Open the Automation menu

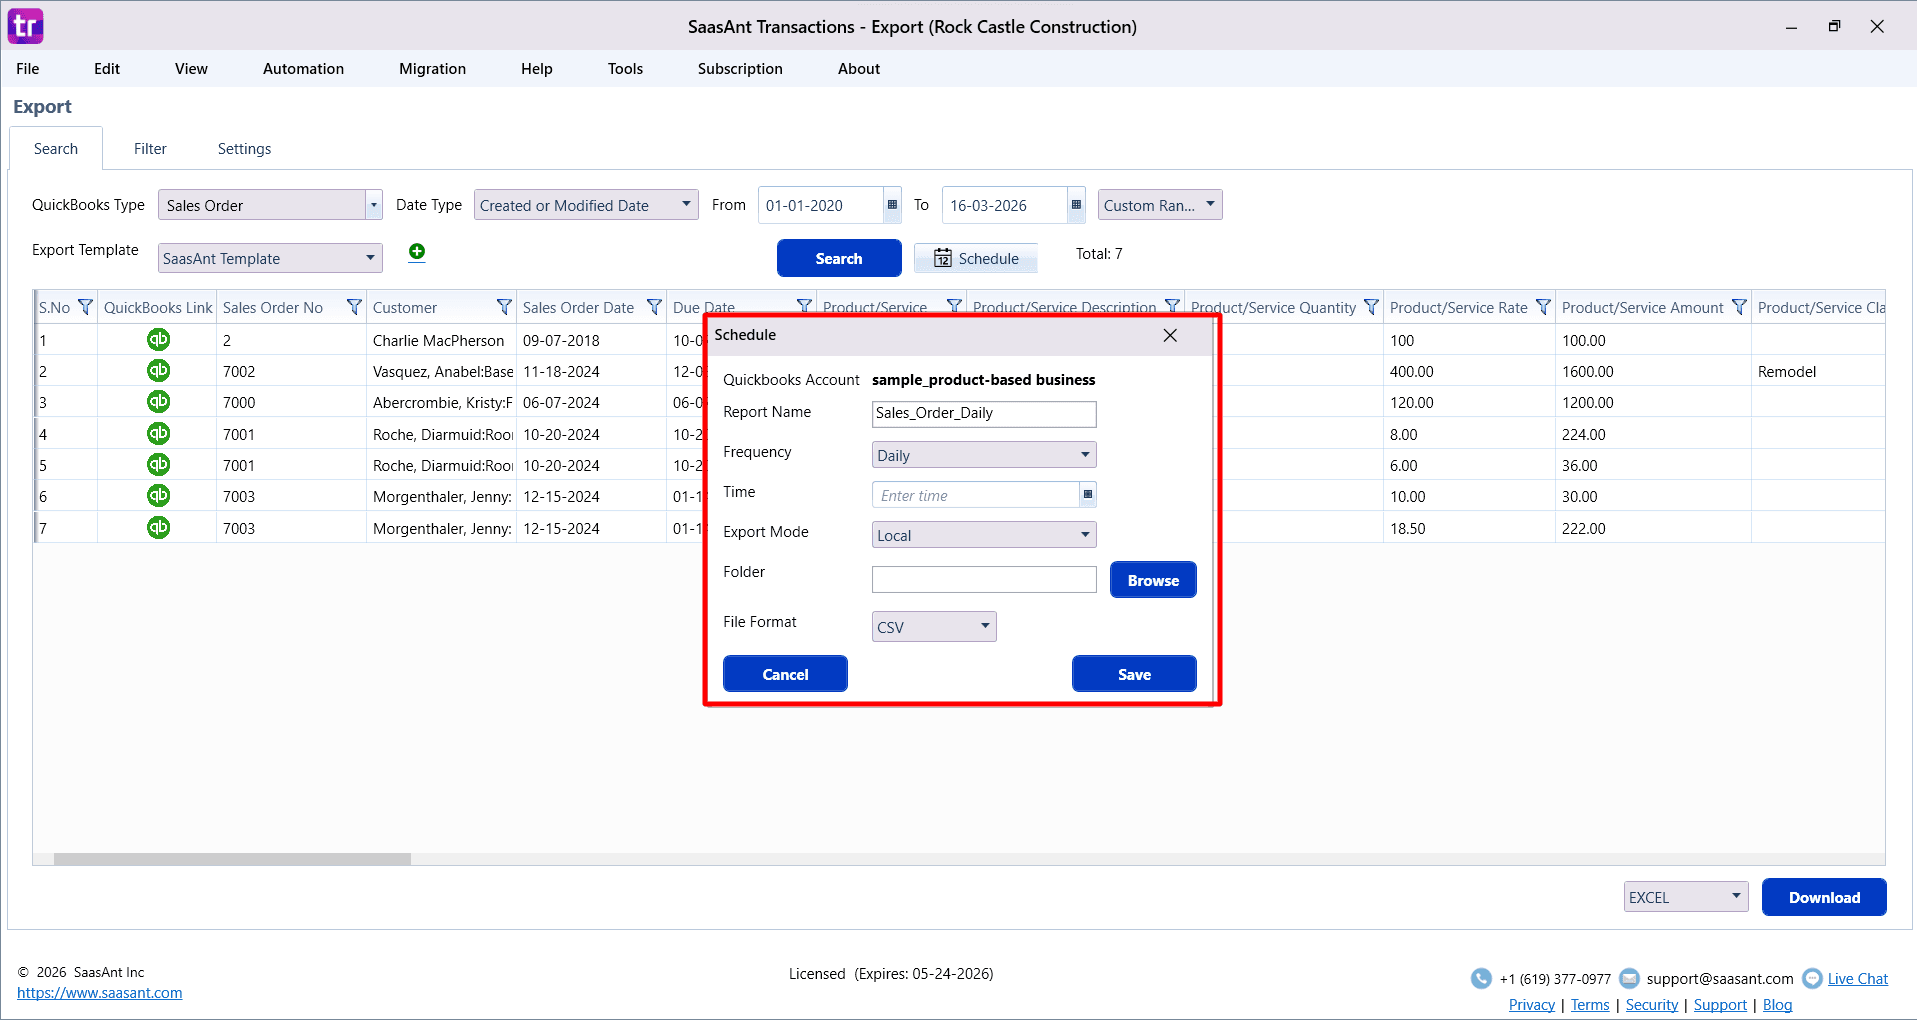point(303,69)
